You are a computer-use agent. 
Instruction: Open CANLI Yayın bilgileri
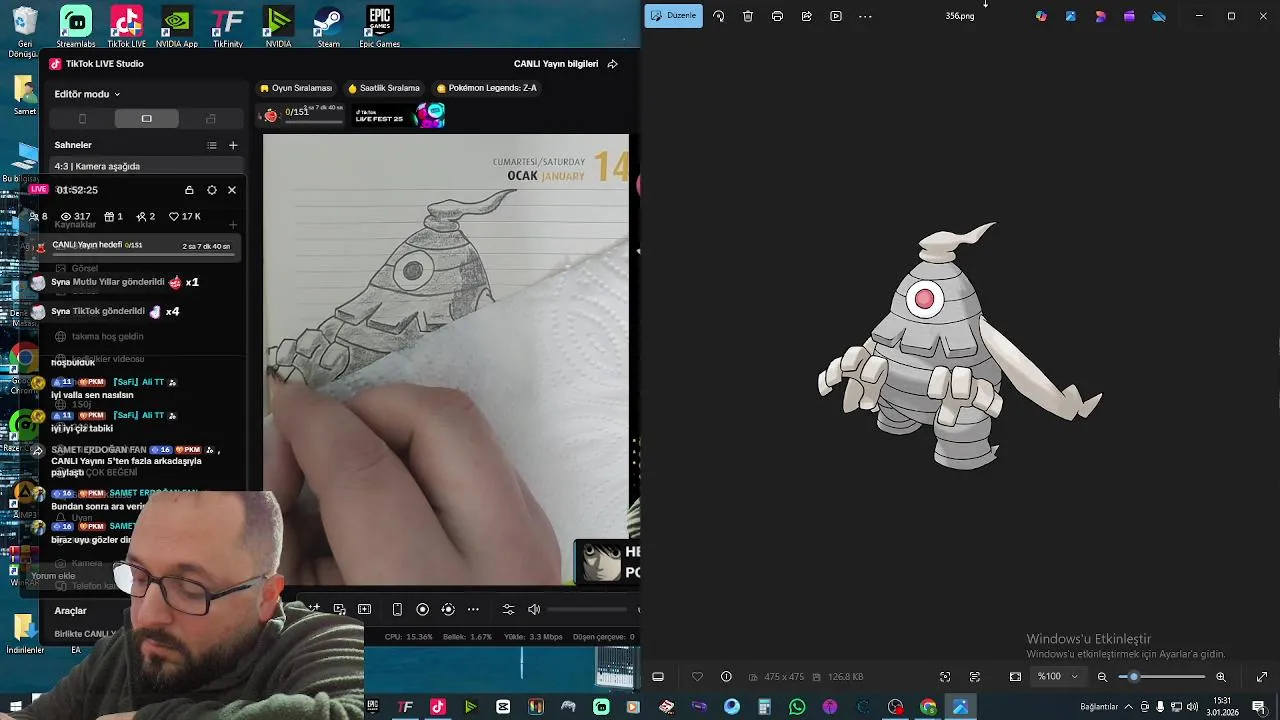tap(556, 64)
